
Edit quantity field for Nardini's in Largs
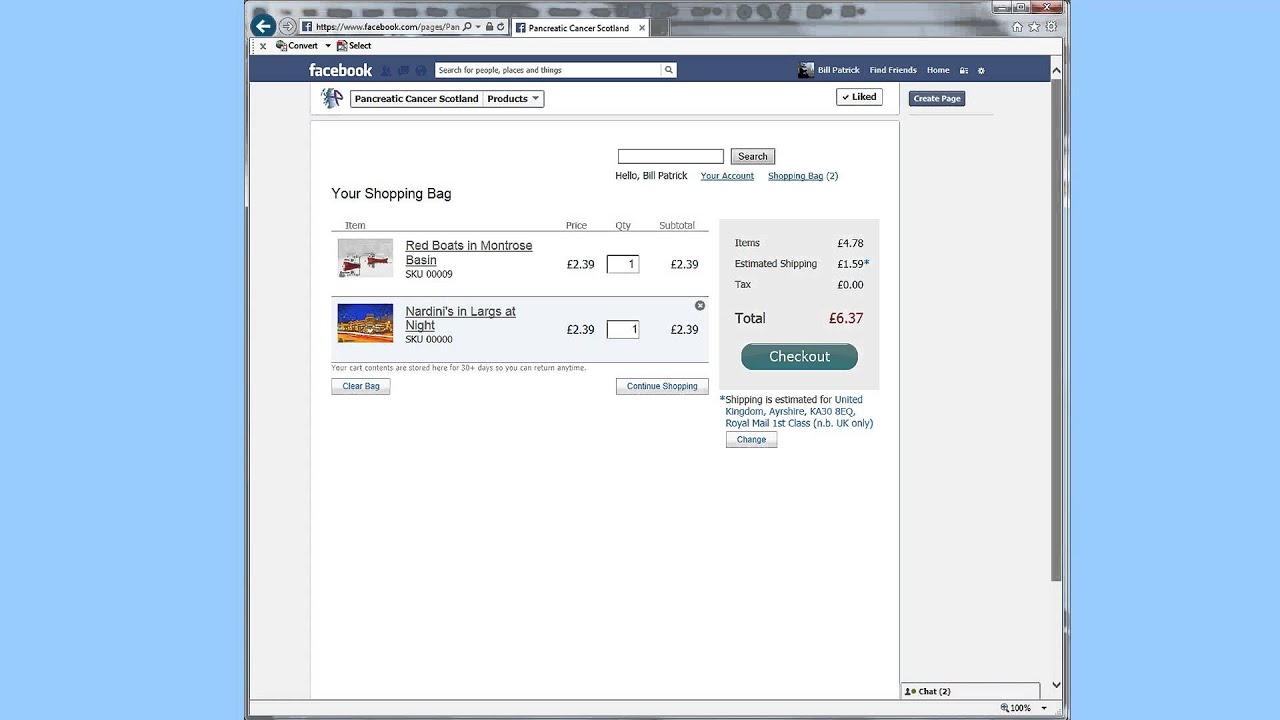click(x=622, y=329)
